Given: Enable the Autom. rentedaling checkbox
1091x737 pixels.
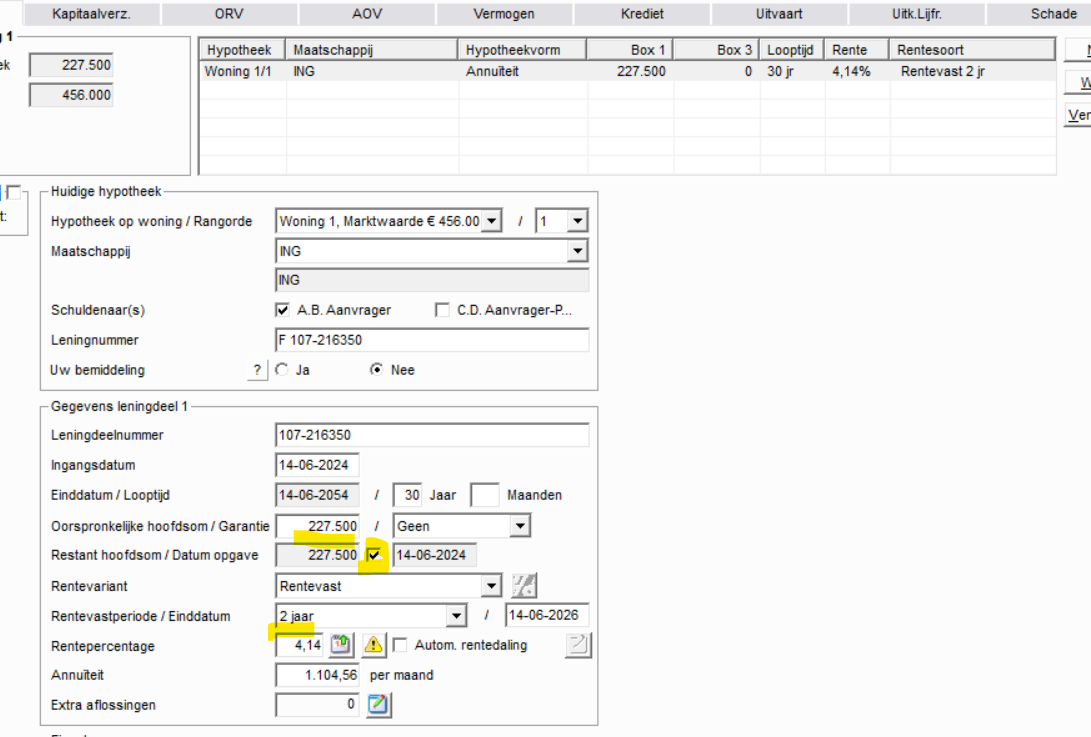Looking at the screenshot, I should 400,645.
